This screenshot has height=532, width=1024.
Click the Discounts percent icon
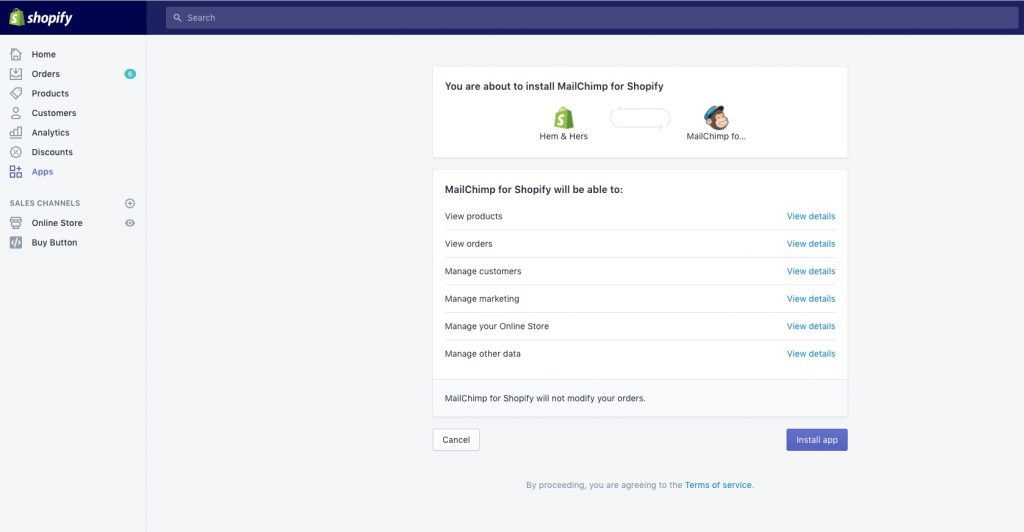(x=16, y=152)
